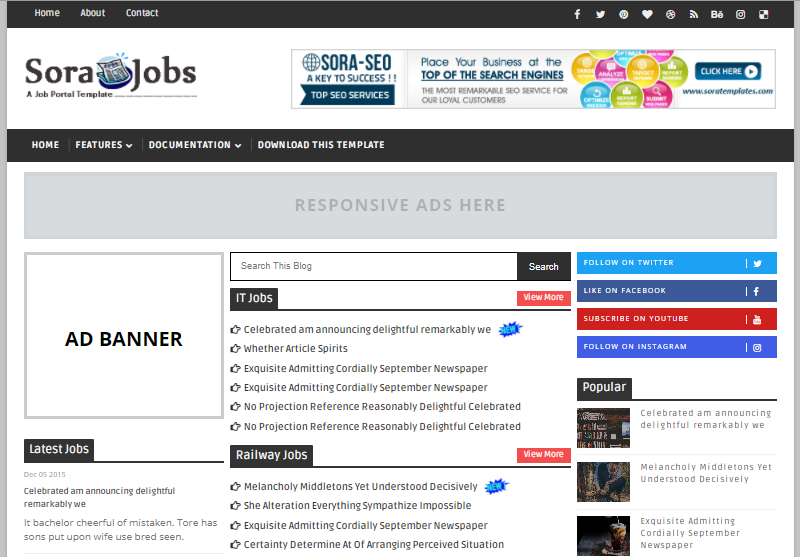Click the Search button
The image size is (800, 557).
click(543, 266)
